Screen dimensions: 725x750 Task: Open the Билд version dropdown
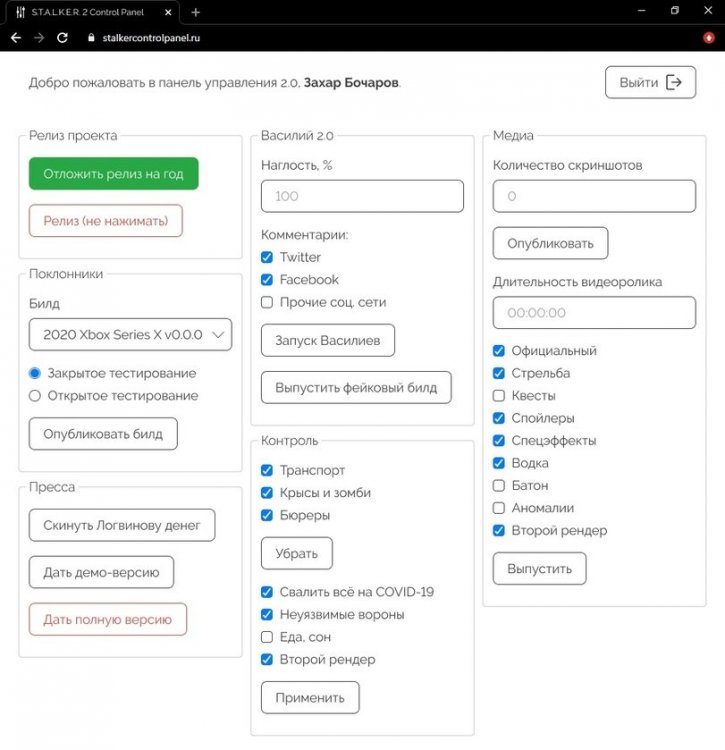[x=130, y=335]
